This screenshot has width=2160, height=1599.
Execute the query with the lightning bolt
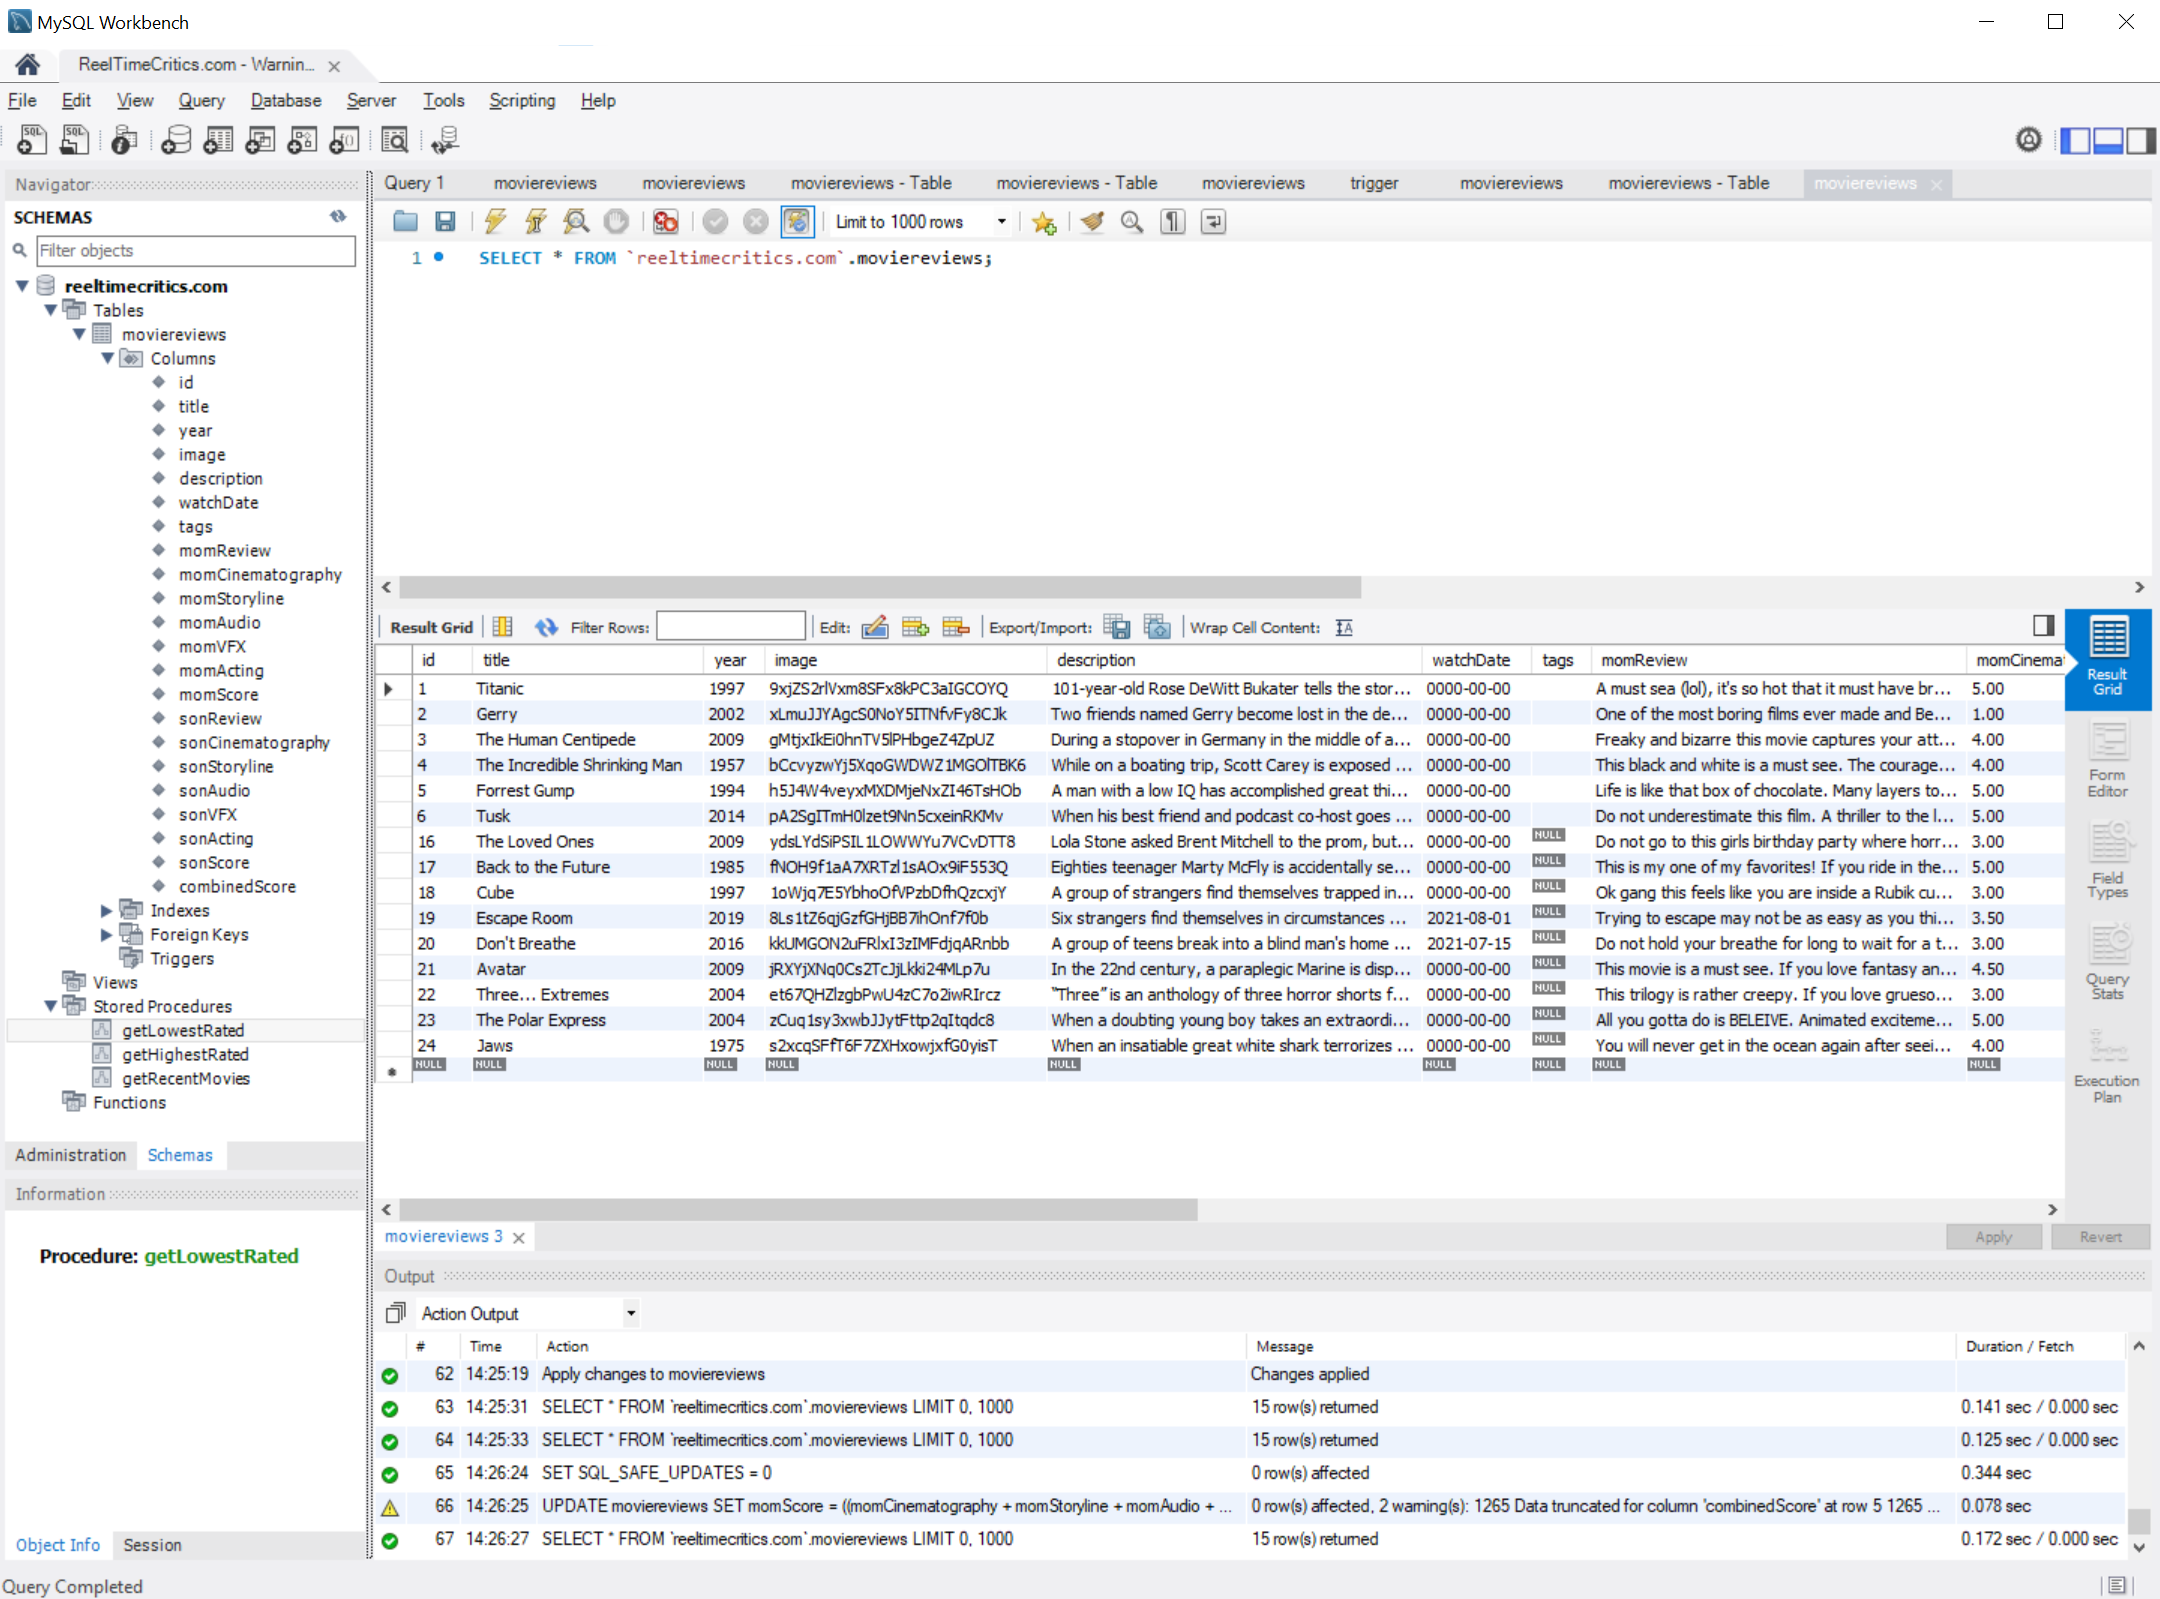(495, 222)
